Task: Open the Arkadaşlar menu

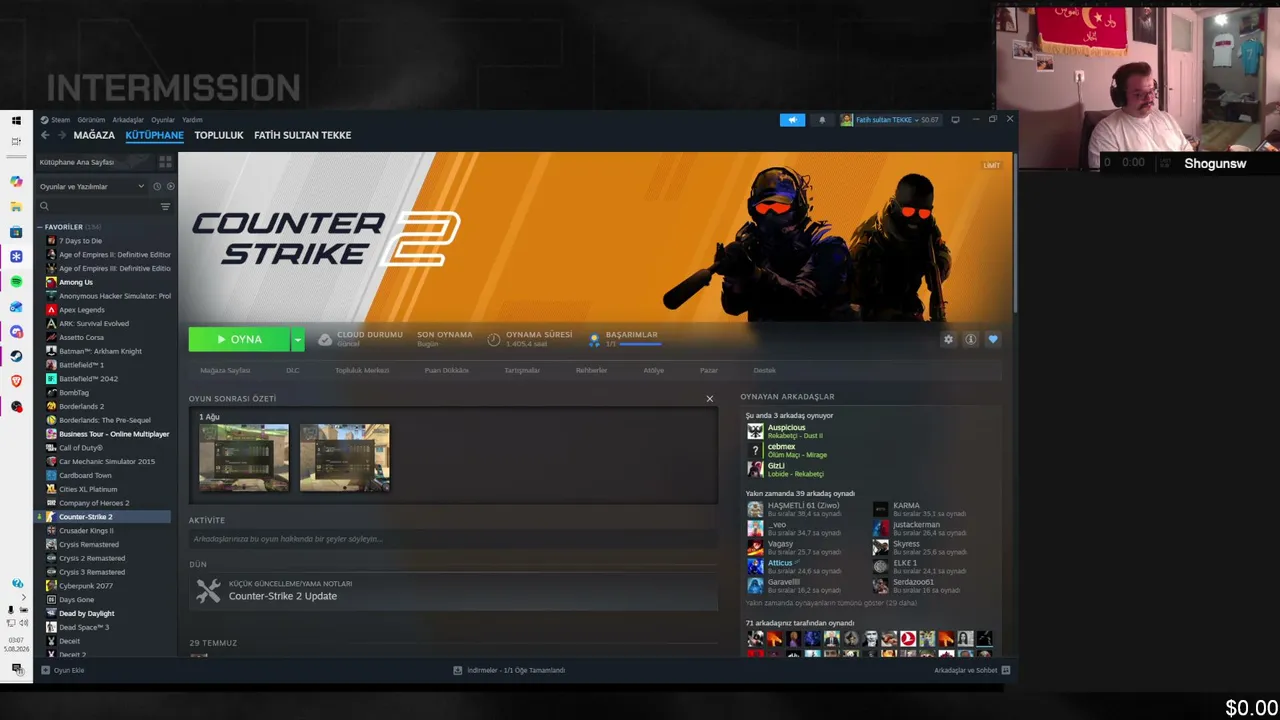Action: (x=128, y=120)
